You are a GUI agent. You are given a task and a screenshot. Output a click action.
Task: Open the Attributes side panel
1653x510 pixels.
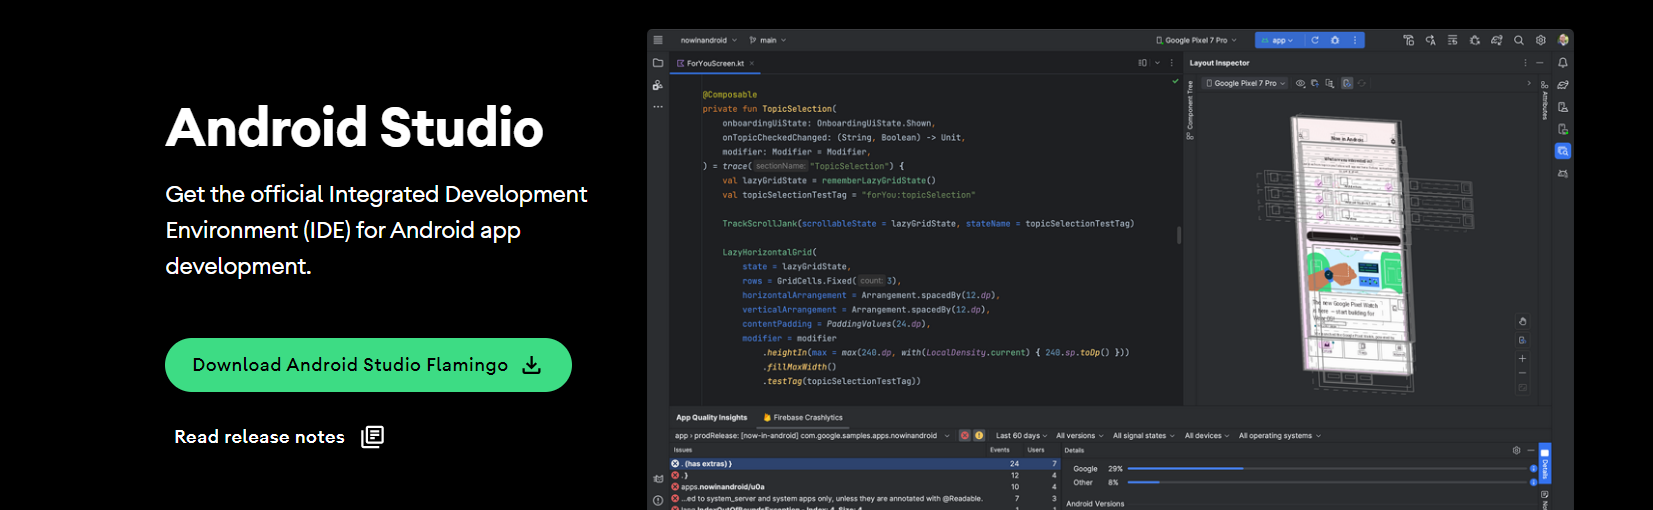pyautogui.click(x=1545, y=100)
